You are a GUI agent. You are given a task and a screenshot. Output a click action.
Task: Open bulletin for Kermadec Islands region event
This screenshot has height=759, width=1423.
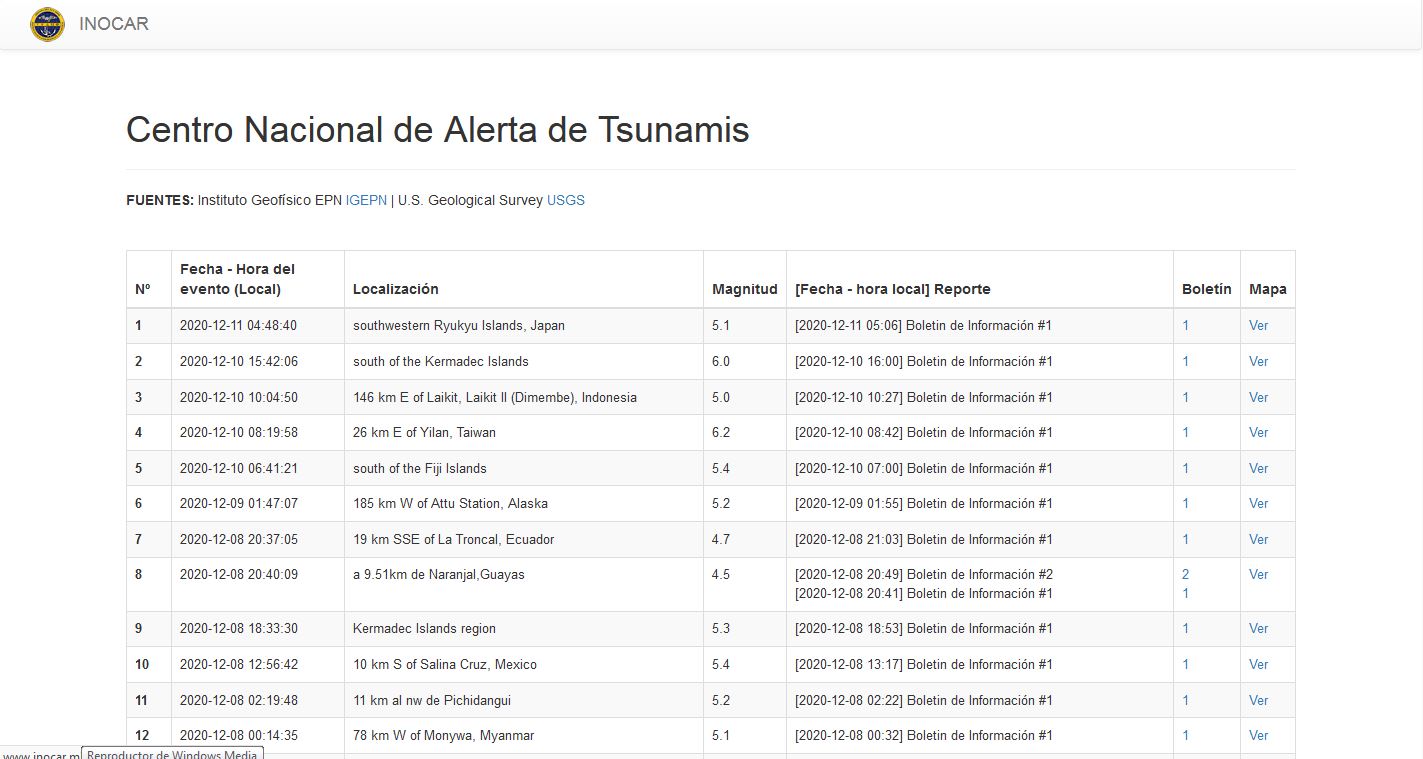click(x=1186, y=629)
